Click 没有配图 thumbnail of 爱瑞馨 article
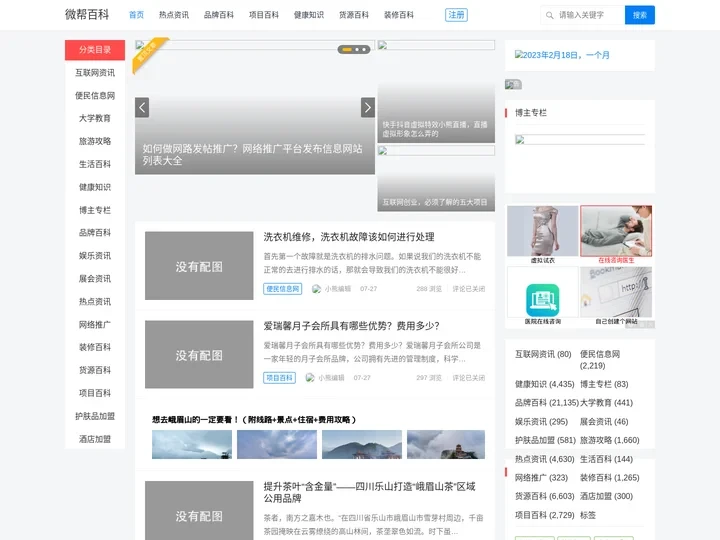This screenshot has height=540, width=720. [x=199, y=354]
